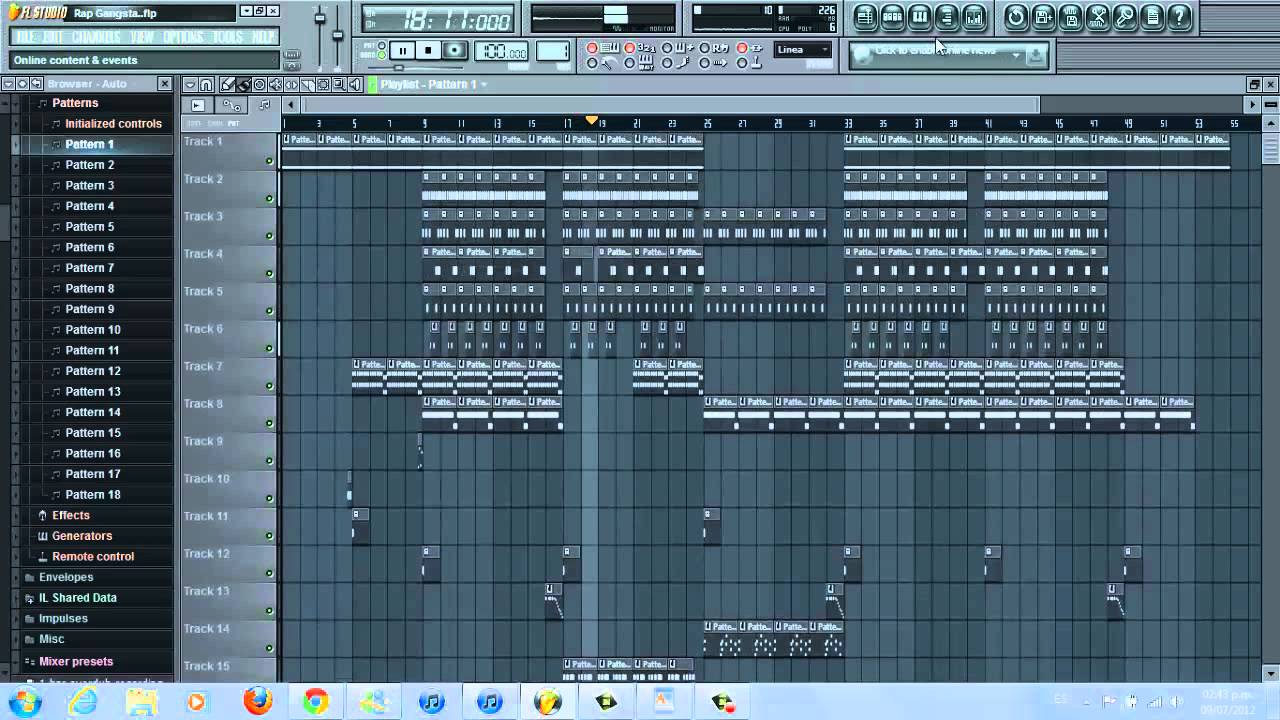
Task: Open Firefox from the Windows taskbar
Action: [x=258, y=701]
